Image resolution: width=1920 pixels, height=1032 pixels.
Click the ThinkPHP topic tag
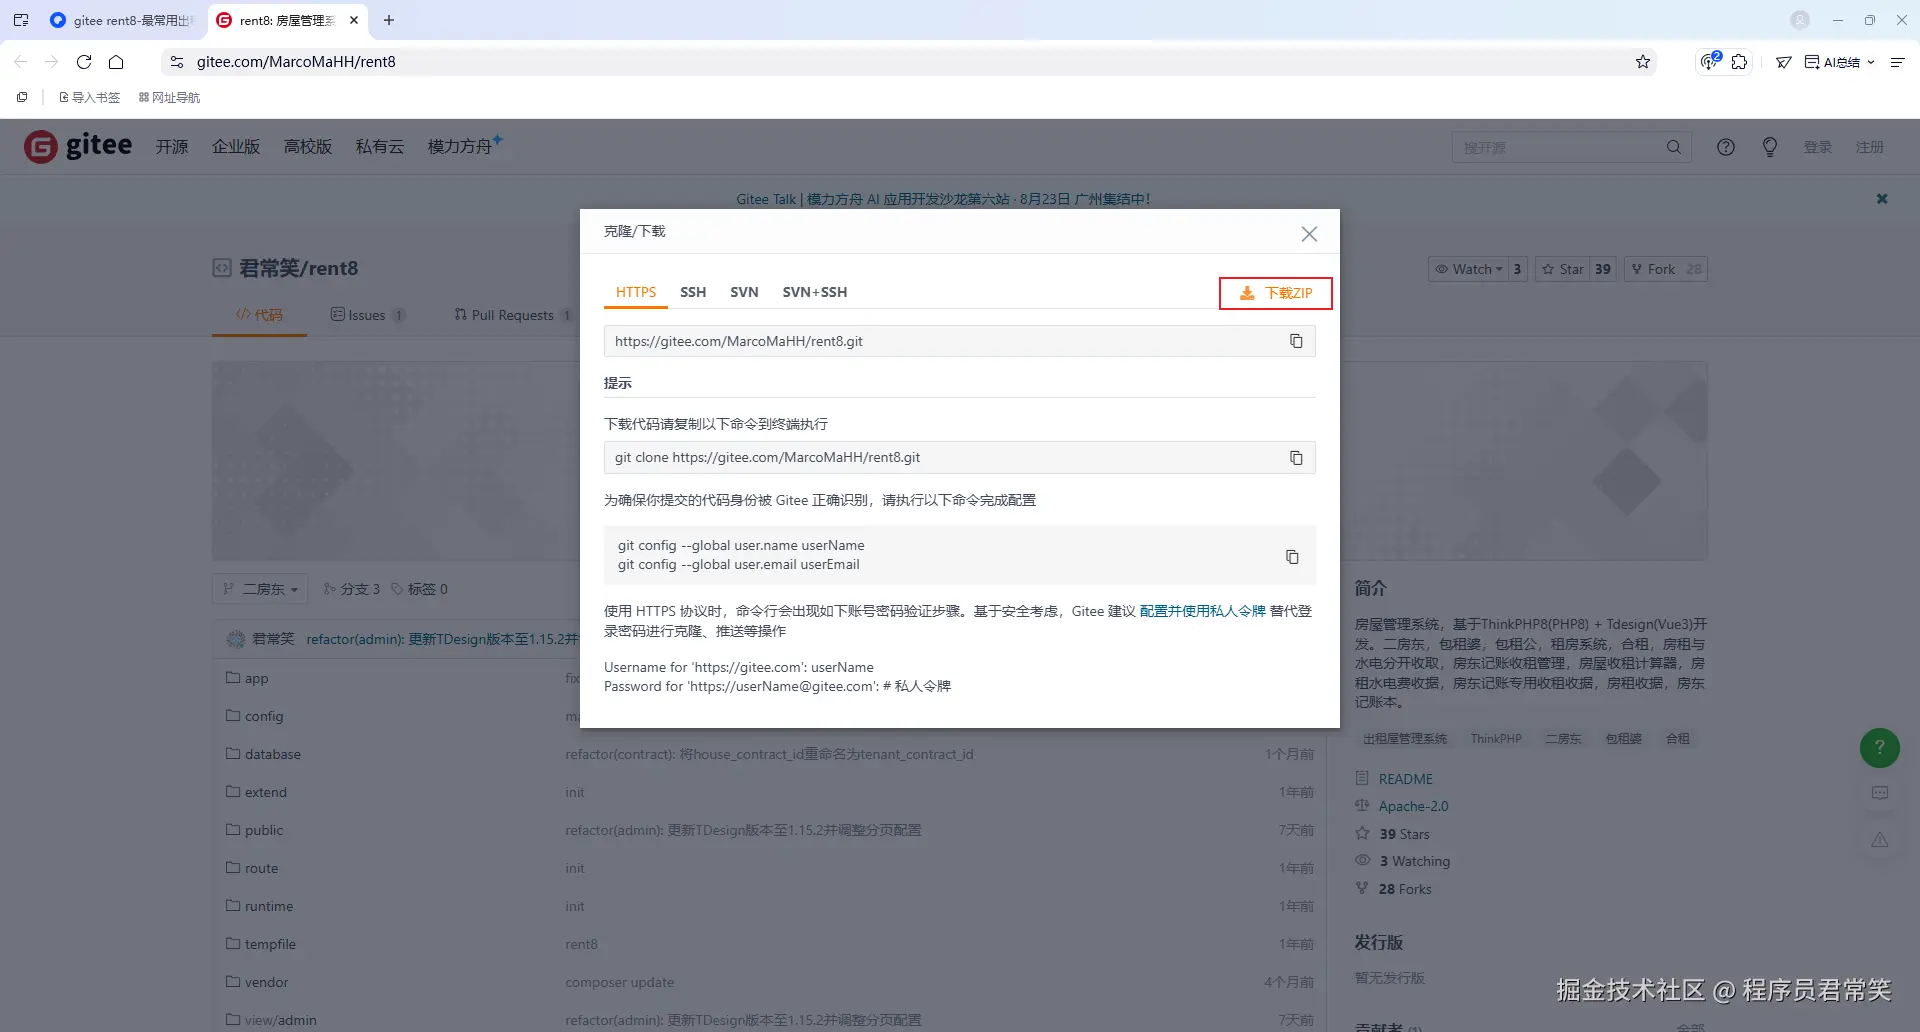click(1496, 739)
